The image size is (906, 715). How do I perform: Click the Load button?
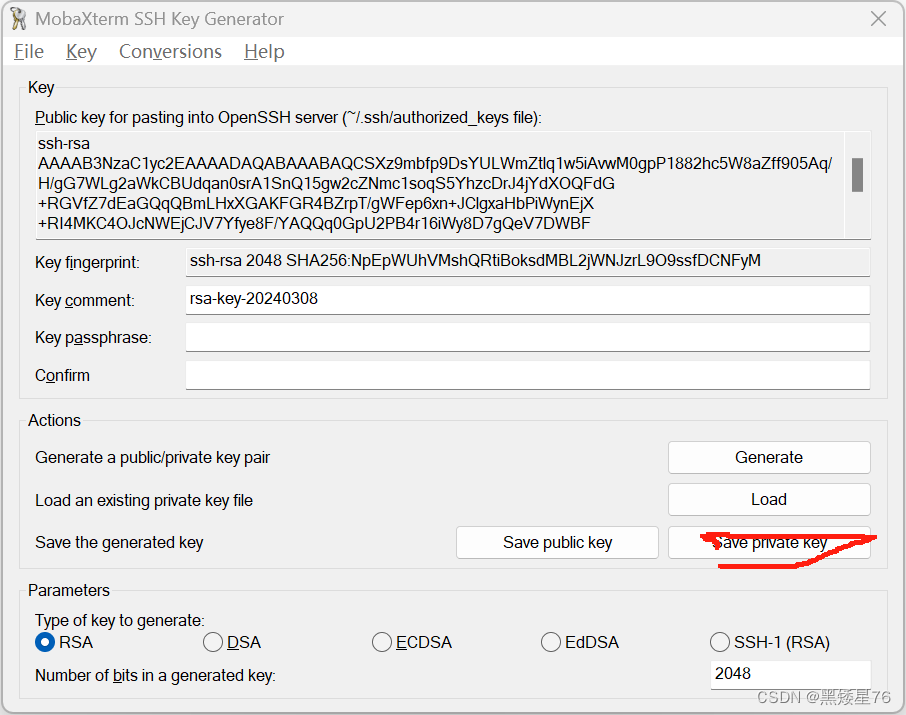(769, 499)
